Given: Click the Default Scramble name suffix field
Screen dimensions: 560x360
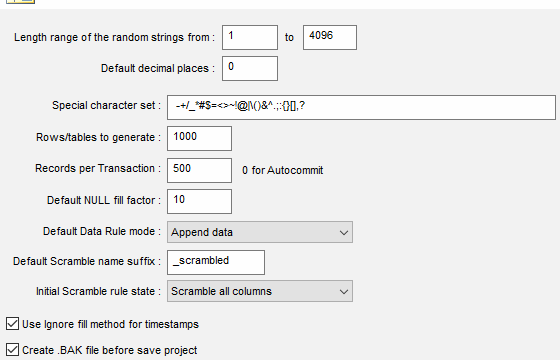Looking at the screenshot, I should [x=216, y=262].
